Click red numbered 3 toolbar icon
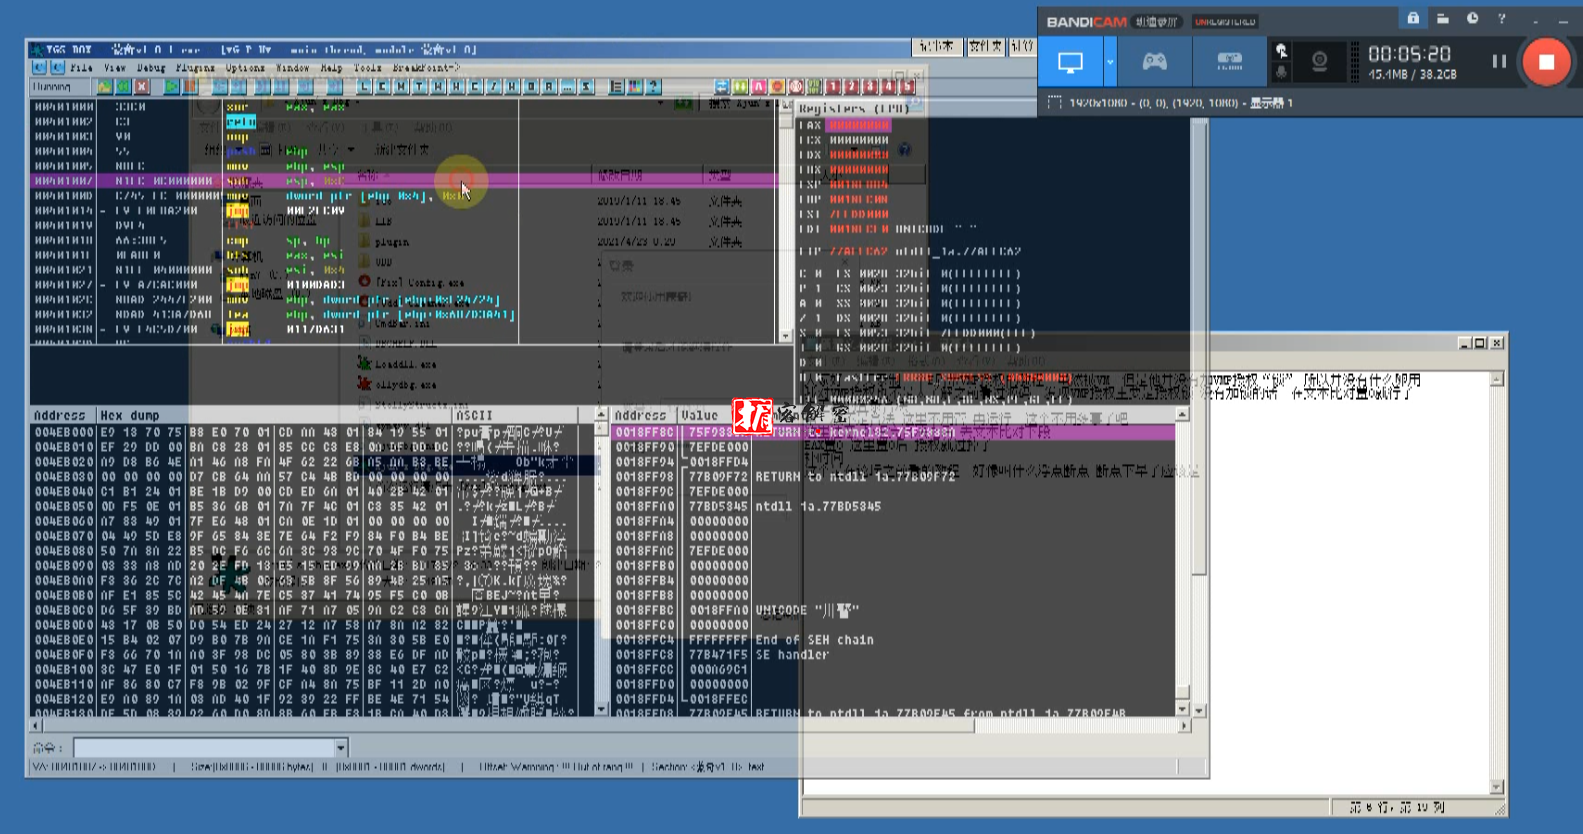Viewport: 1583px width, 834px height. coord(870,87)
